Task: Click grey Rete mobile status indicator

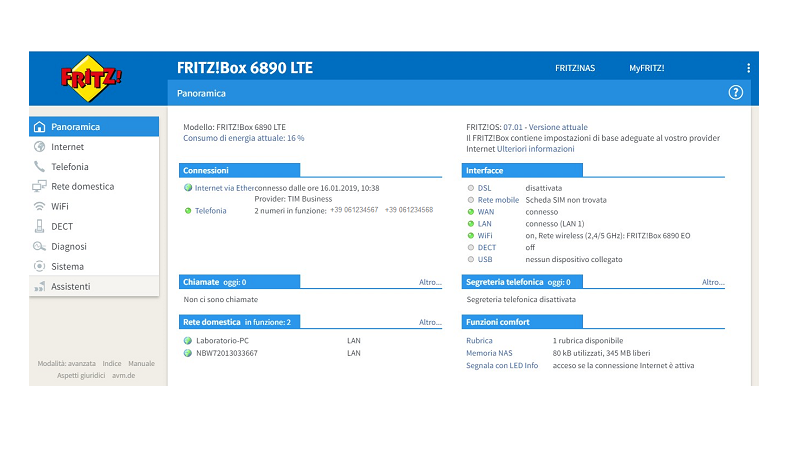Action: click(470, 200)
